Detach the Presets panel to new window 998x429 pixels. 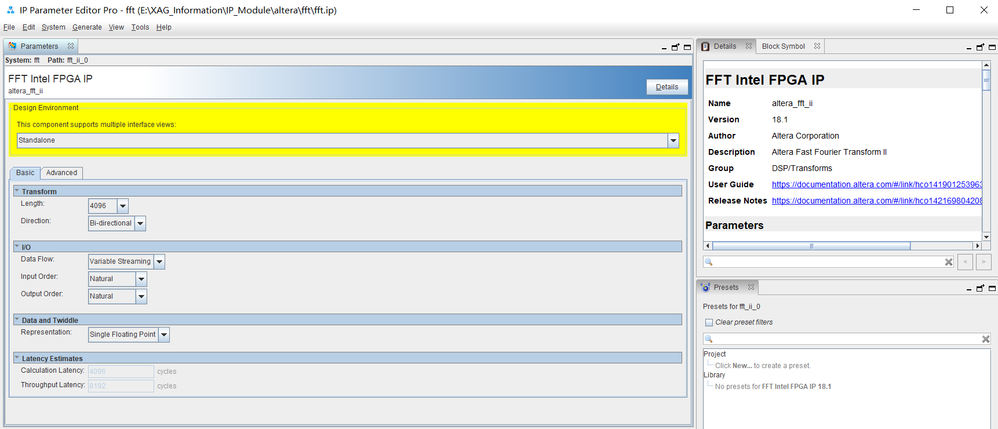[980, 288]
